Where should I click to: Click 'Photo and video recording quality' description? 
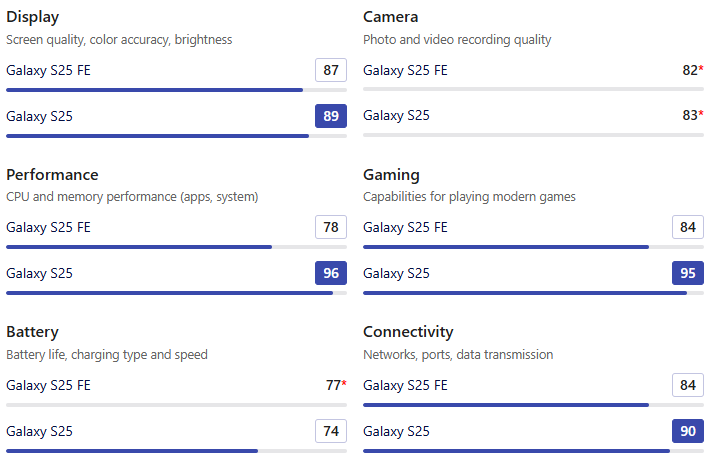(x=457, y=40)
